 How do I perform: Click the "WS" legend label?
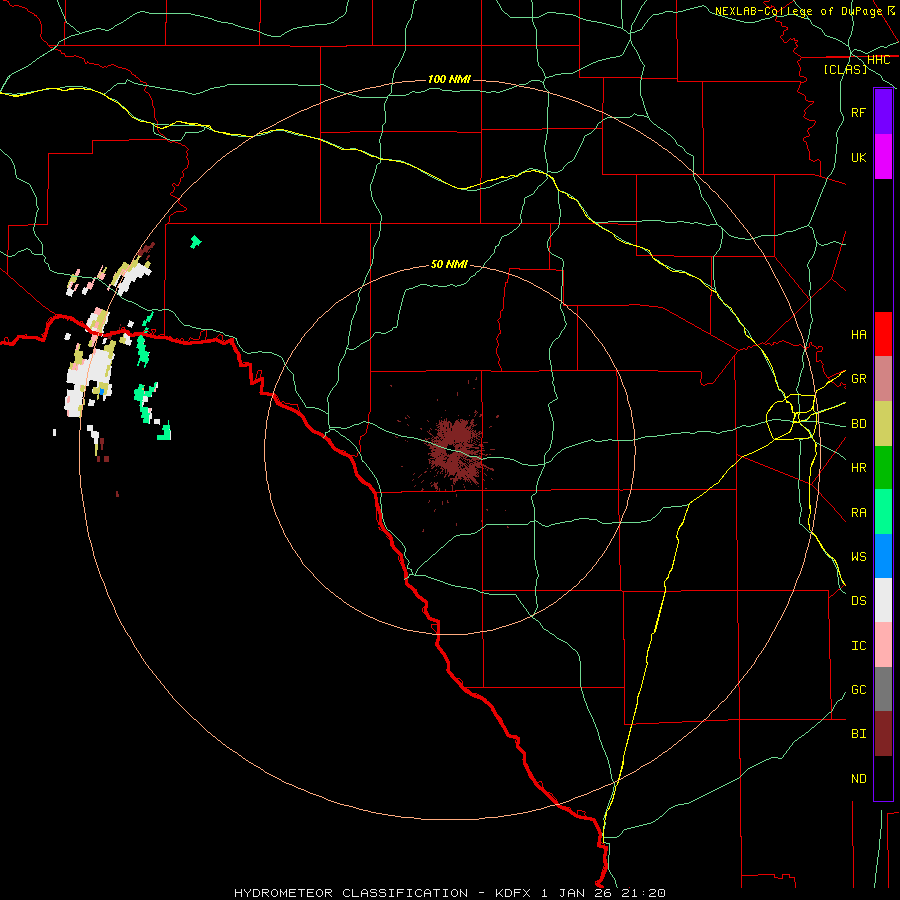(859, 556)
